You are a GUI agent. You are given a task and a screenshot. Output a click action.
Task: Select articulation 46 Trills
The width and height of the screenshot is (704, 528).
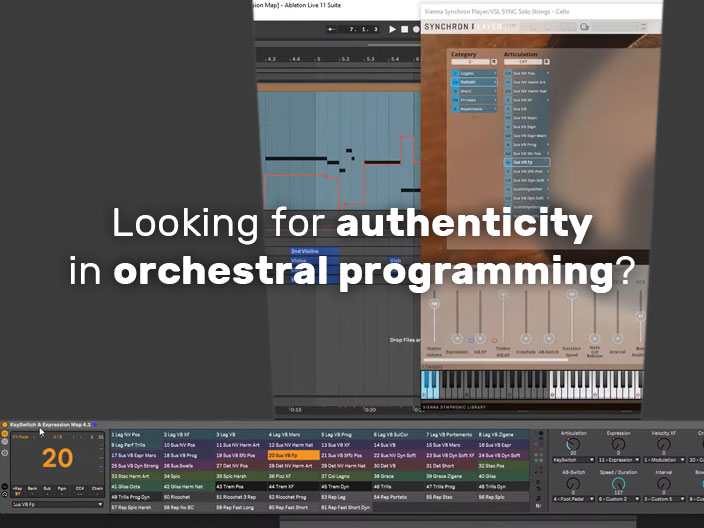399,487
